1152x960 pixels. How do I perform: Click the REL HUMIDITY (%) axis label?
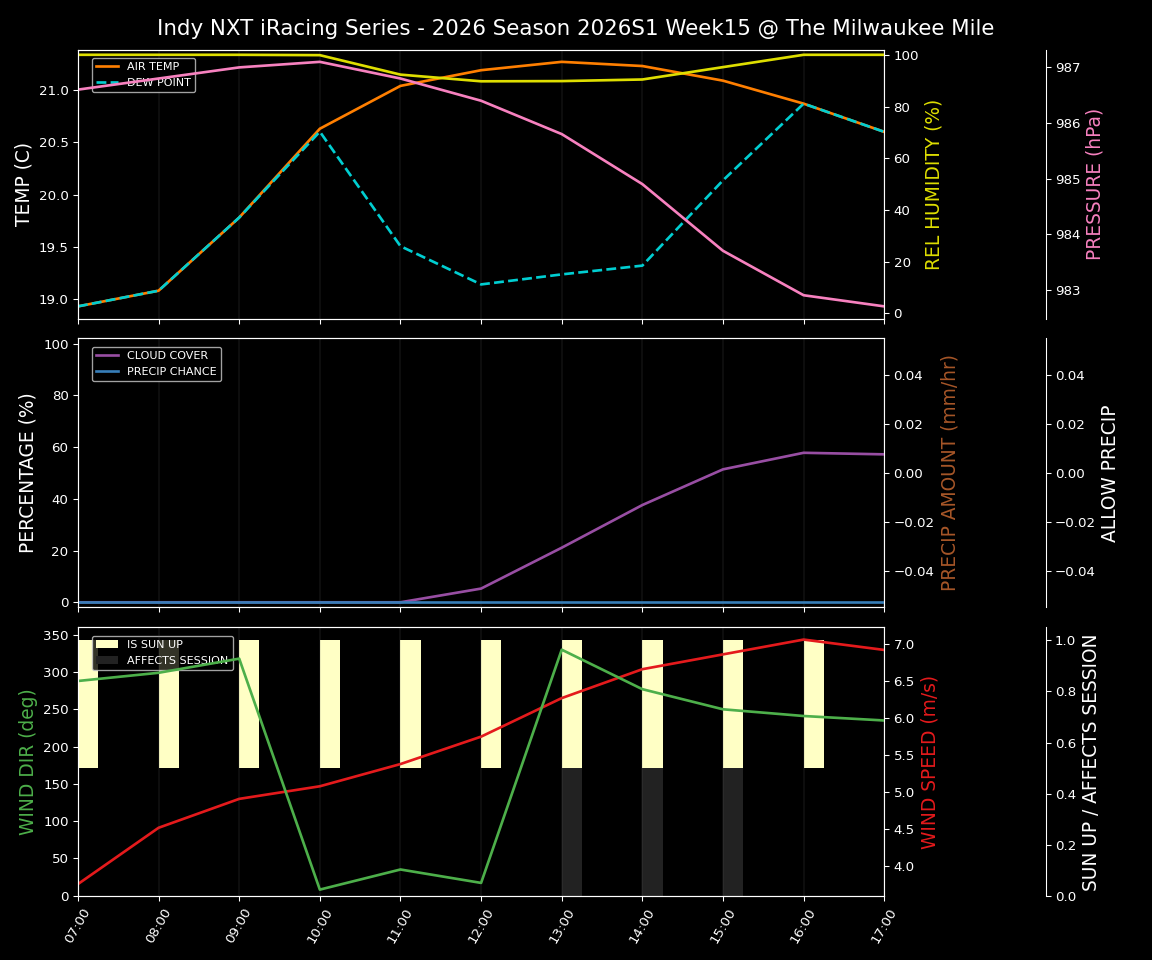coord(933,182)
